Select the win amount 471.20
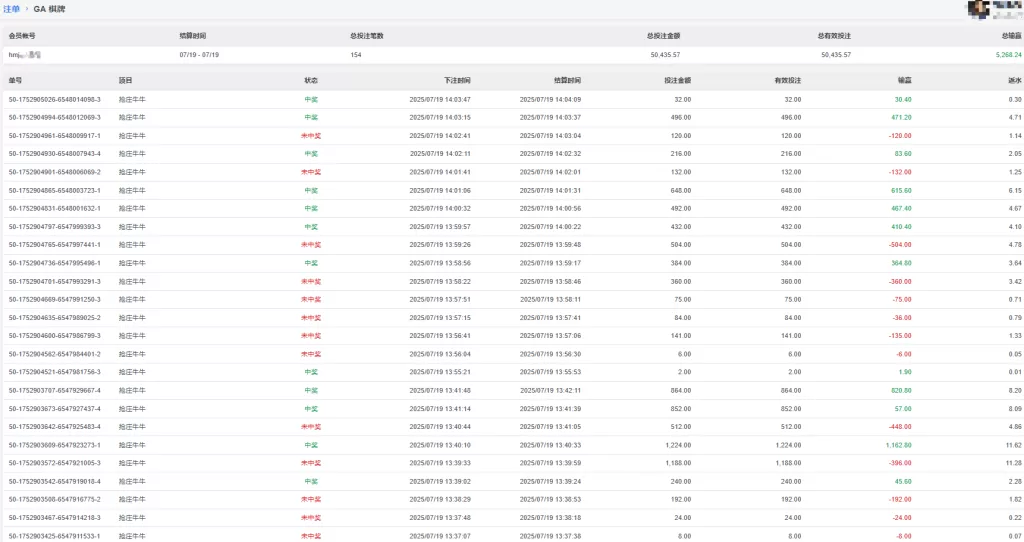The height and width of the screenshot is (542, 1024). pyautogui.click(x=901, y=118)
